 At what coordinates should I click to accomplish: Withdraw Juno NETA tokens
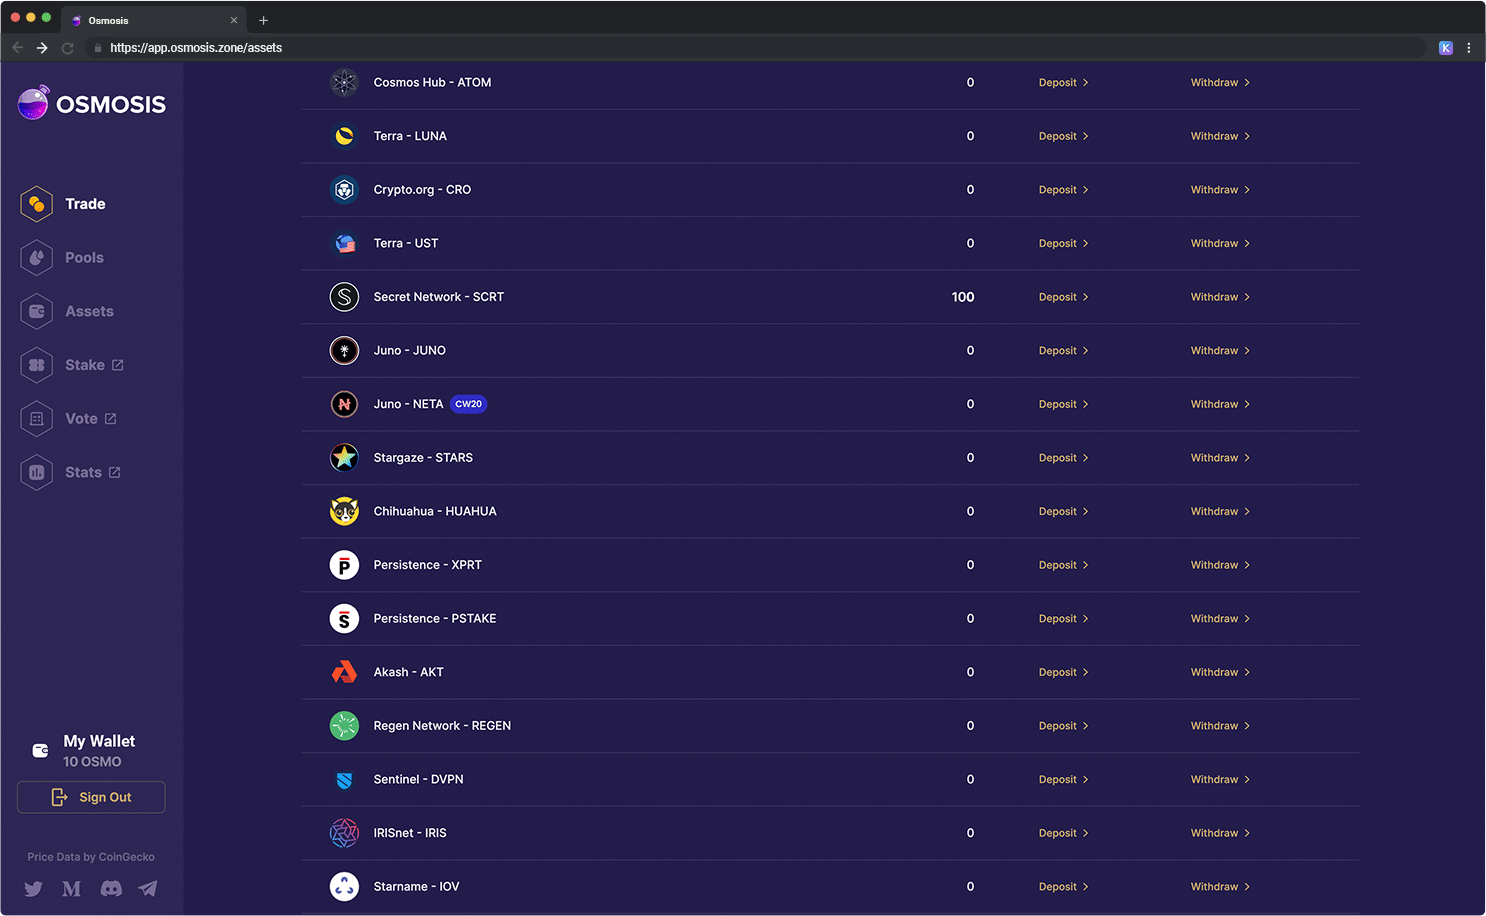click(x=1220, y=404)
